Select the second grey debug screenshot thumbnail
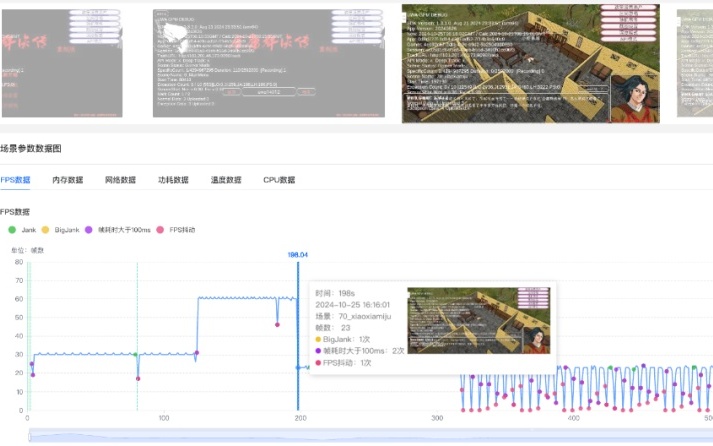 tap(269, 63)
